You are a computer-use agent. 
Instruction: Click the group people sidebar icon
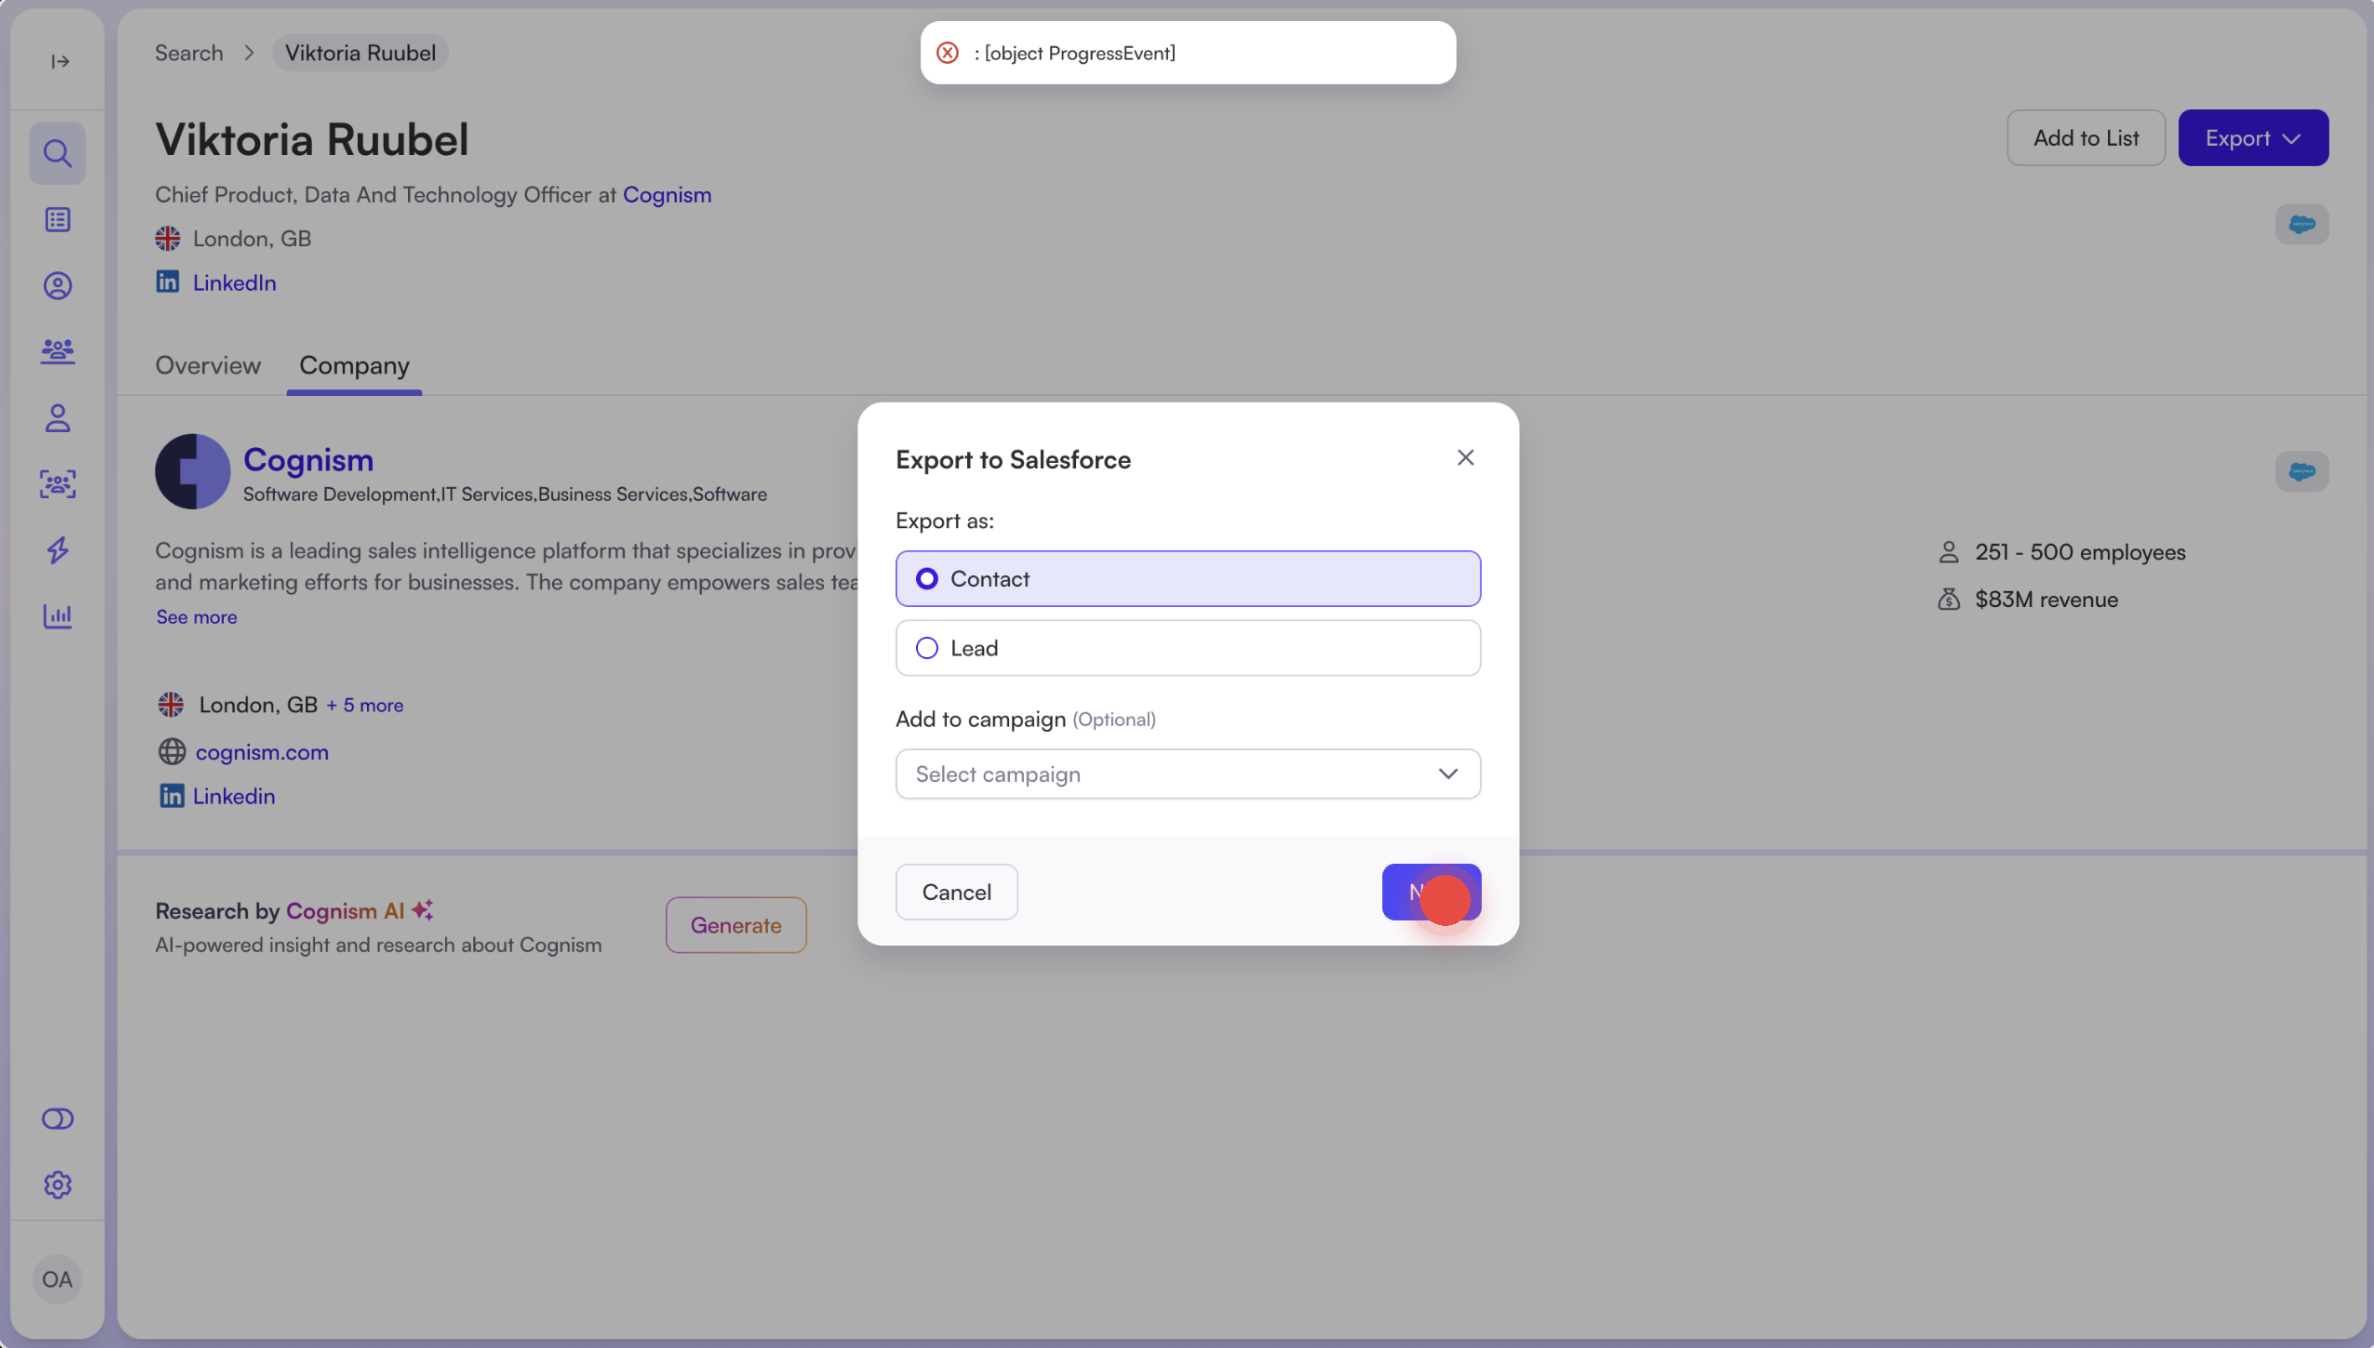pos(57,351)
